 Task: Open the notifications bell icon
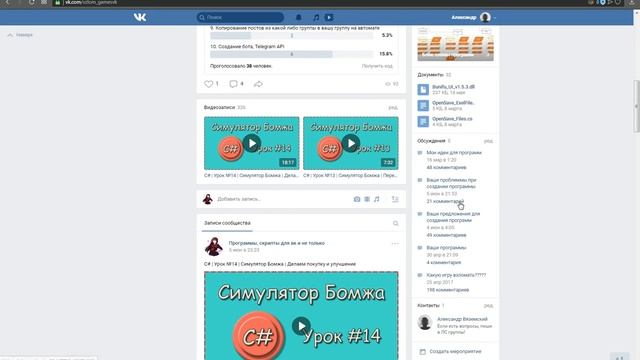pos(299,17)
